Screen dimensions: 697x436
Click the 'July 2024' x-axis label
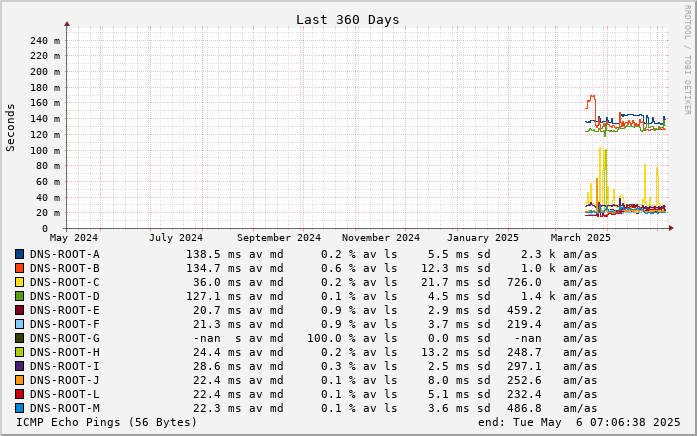click(176, 238)
